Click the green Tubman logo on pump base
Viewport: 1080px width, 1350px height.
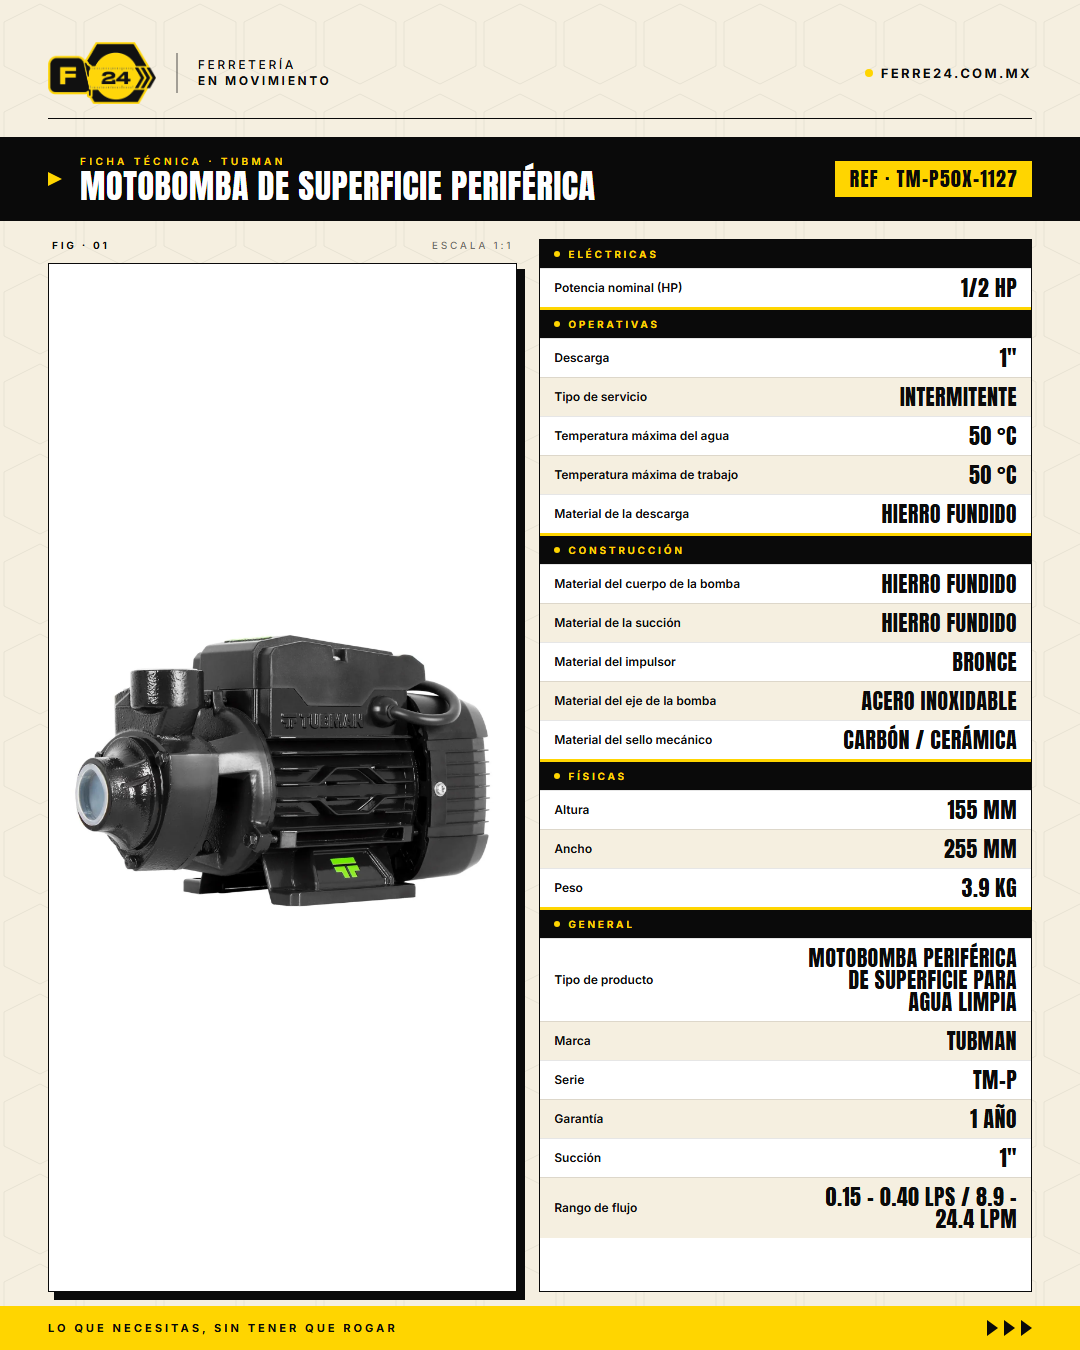[x=346, y=867]
